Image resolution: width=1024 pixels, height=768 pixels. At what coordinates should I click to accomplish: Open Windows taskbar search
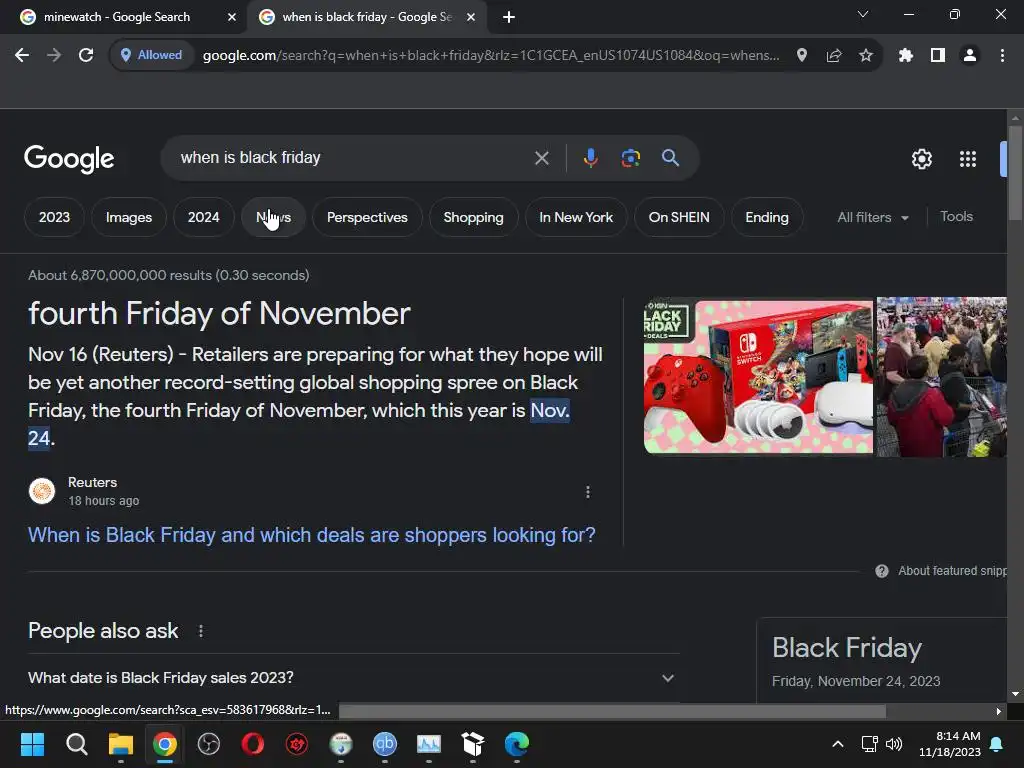point(76,744)
